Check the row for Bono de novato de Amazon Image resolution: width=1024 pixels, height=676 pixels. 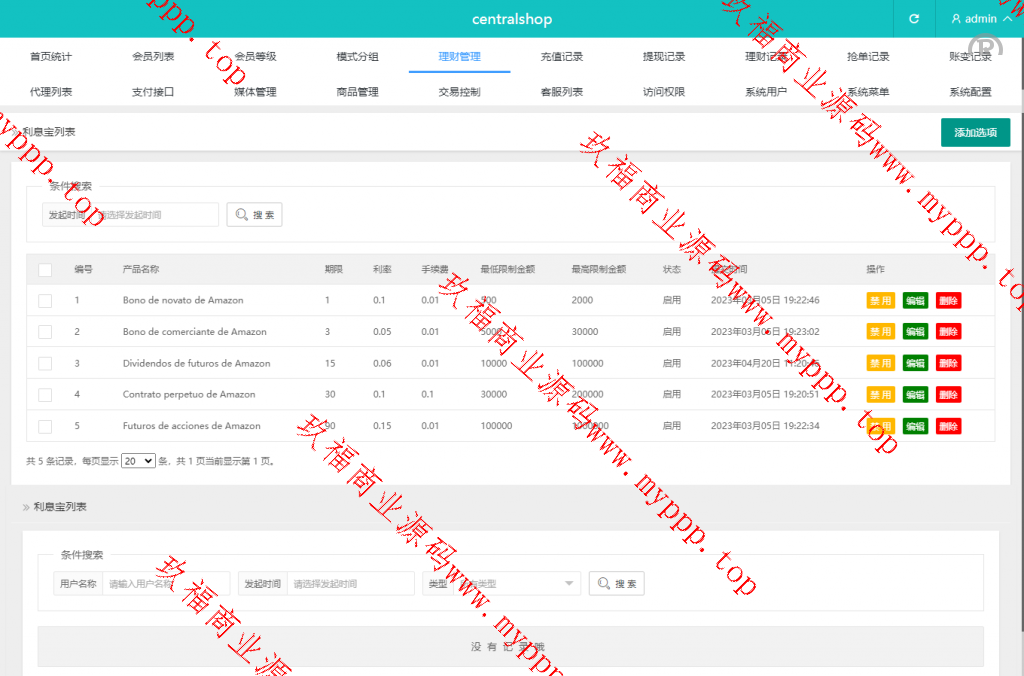45,300
